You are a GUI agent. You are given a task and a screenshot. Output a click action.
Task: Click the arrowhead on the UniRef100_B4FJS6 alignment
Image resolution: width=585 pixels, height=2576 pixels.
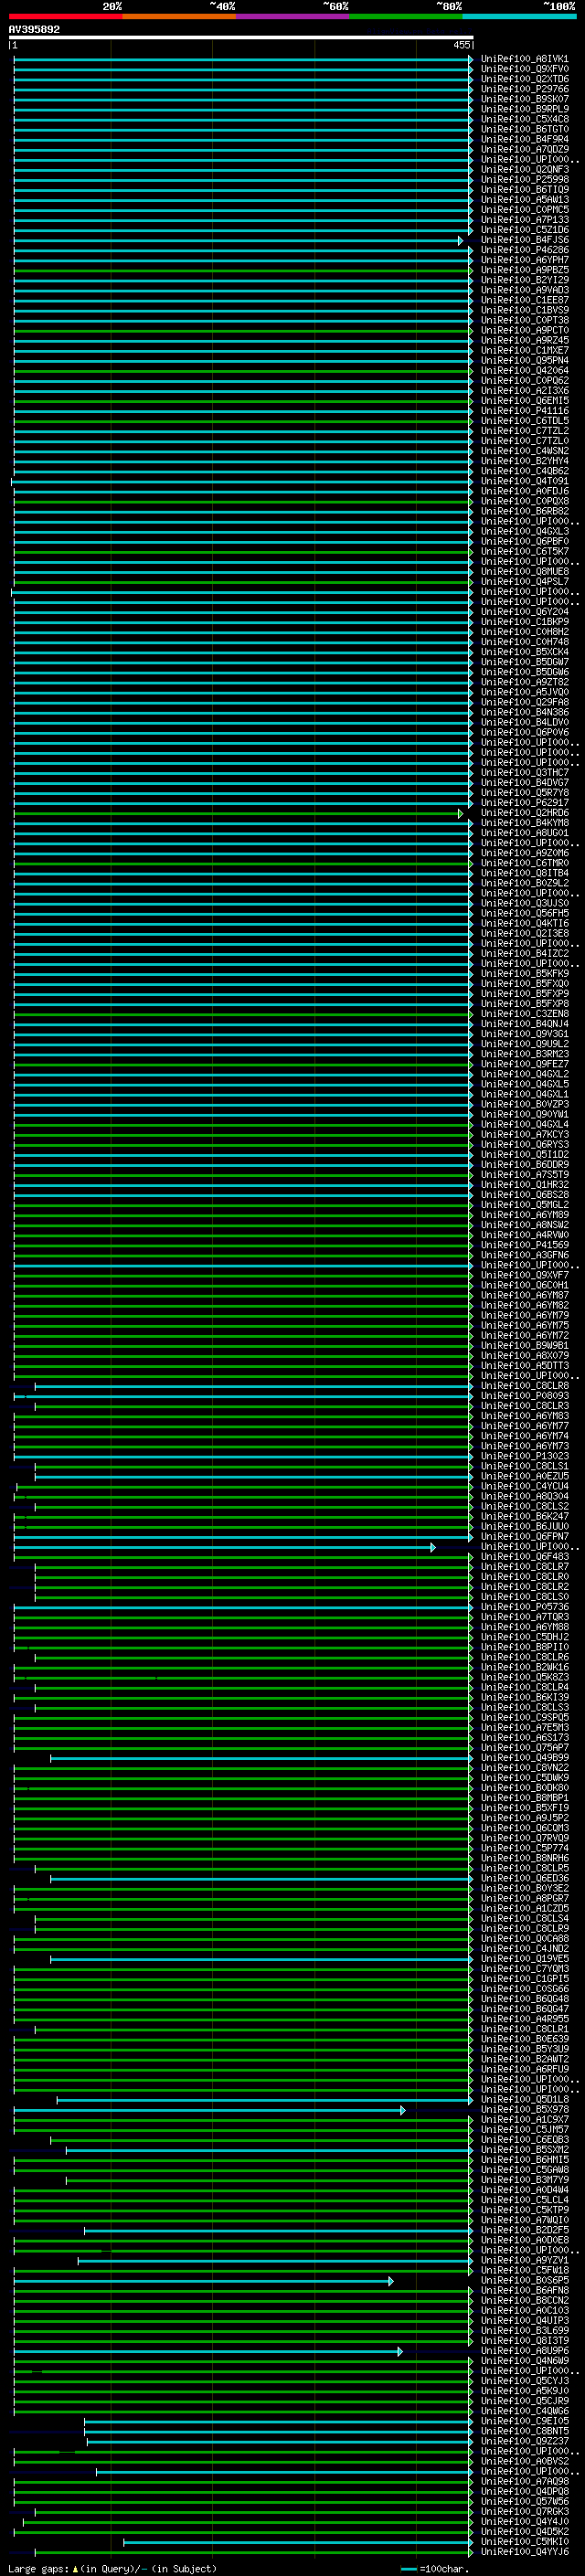coord(461,241)
